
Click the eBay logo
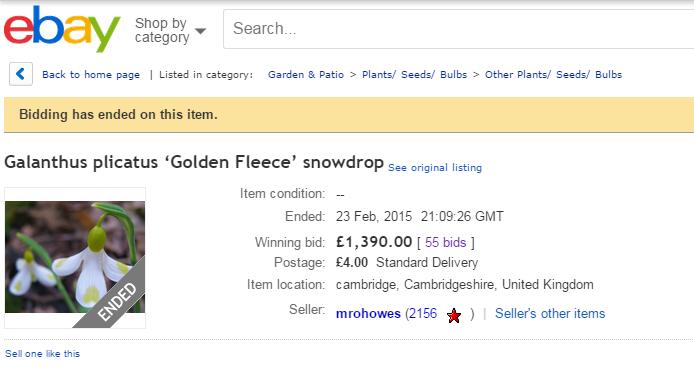pyautogui.click(x=62, y=29)
